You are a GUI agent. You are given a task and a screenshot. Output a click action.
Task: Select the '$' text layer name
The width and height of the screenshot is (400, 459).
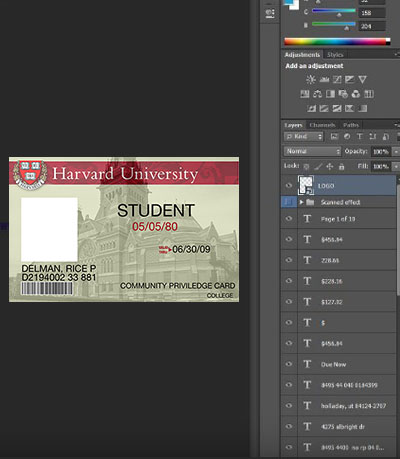[x=323, y=323]
